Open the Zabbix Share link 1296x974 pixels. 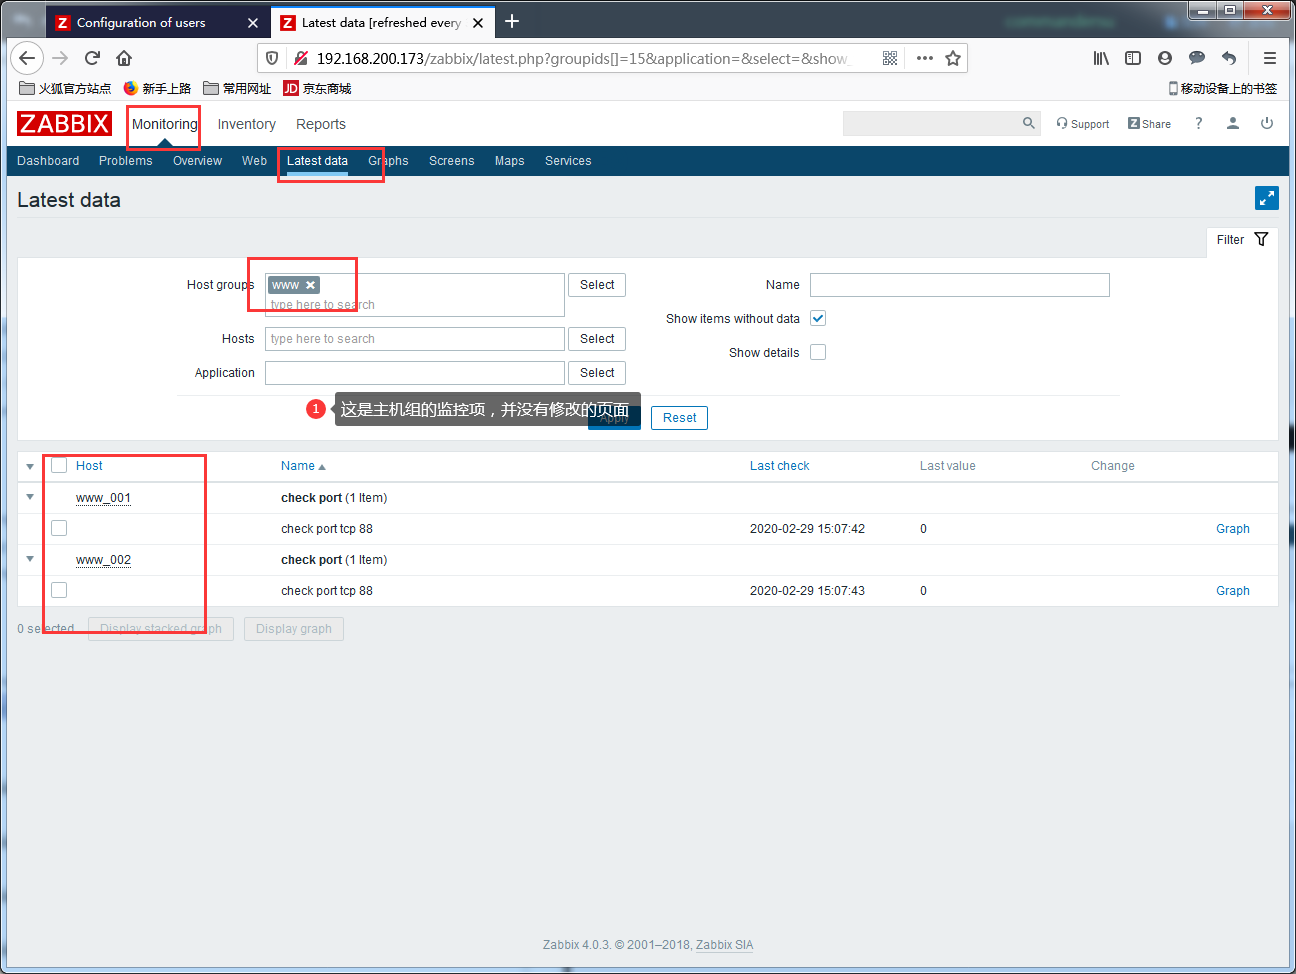(x=1149, y=124)
